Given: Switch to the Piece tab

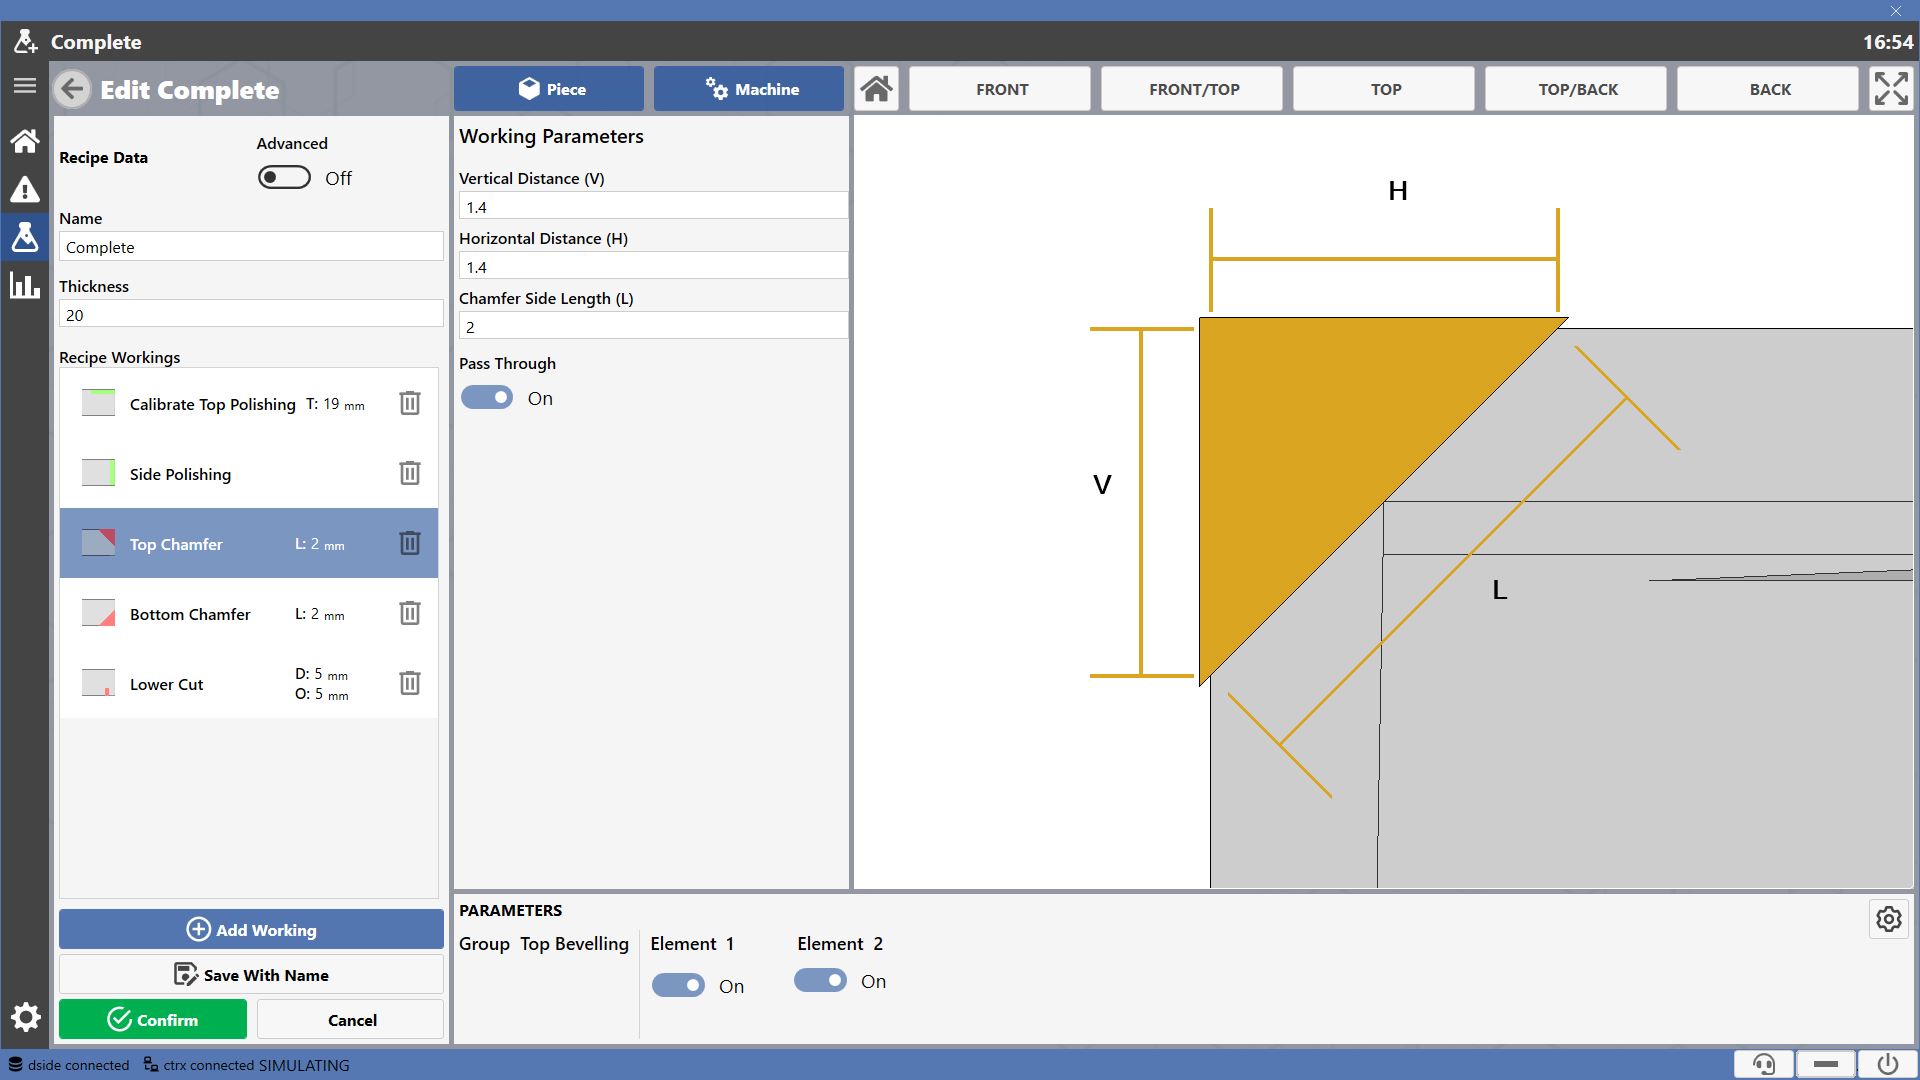Looking at the screenshot, I should [549, 89].
